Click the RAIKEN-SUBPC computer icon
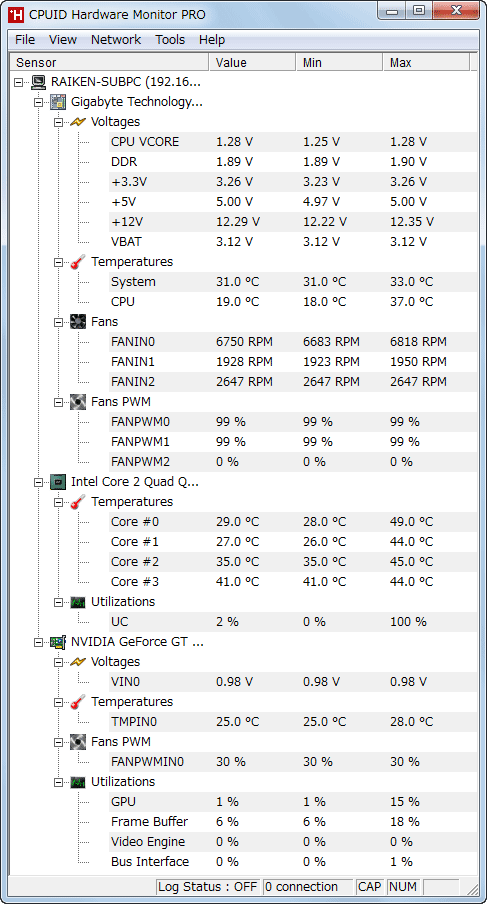 39,82
